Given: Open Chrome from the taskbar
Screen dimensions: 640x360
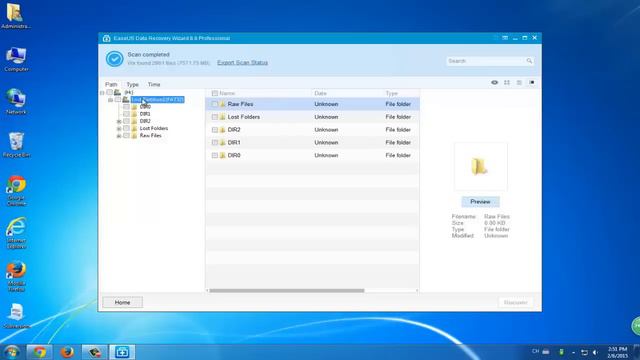Looking at the screenshot, I should pyautogui.click(x=39, y=352).
